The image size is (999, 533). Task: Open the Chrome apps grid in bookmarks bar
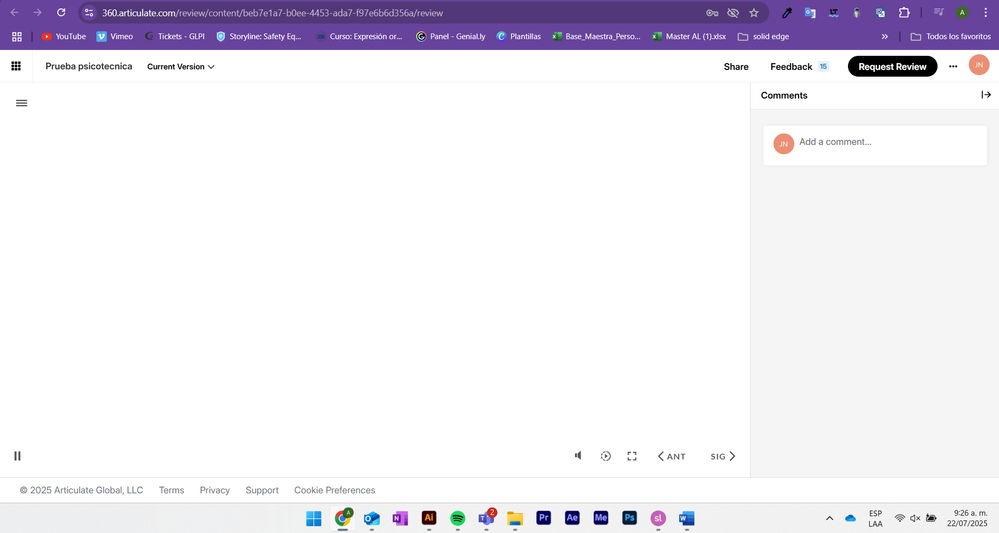(x=17, y=37)
